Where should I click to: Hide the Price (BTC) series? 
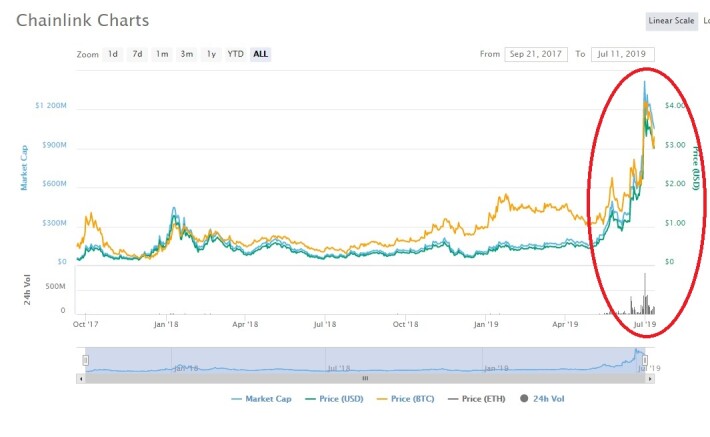pyautogui.click(x=406, y=398)
